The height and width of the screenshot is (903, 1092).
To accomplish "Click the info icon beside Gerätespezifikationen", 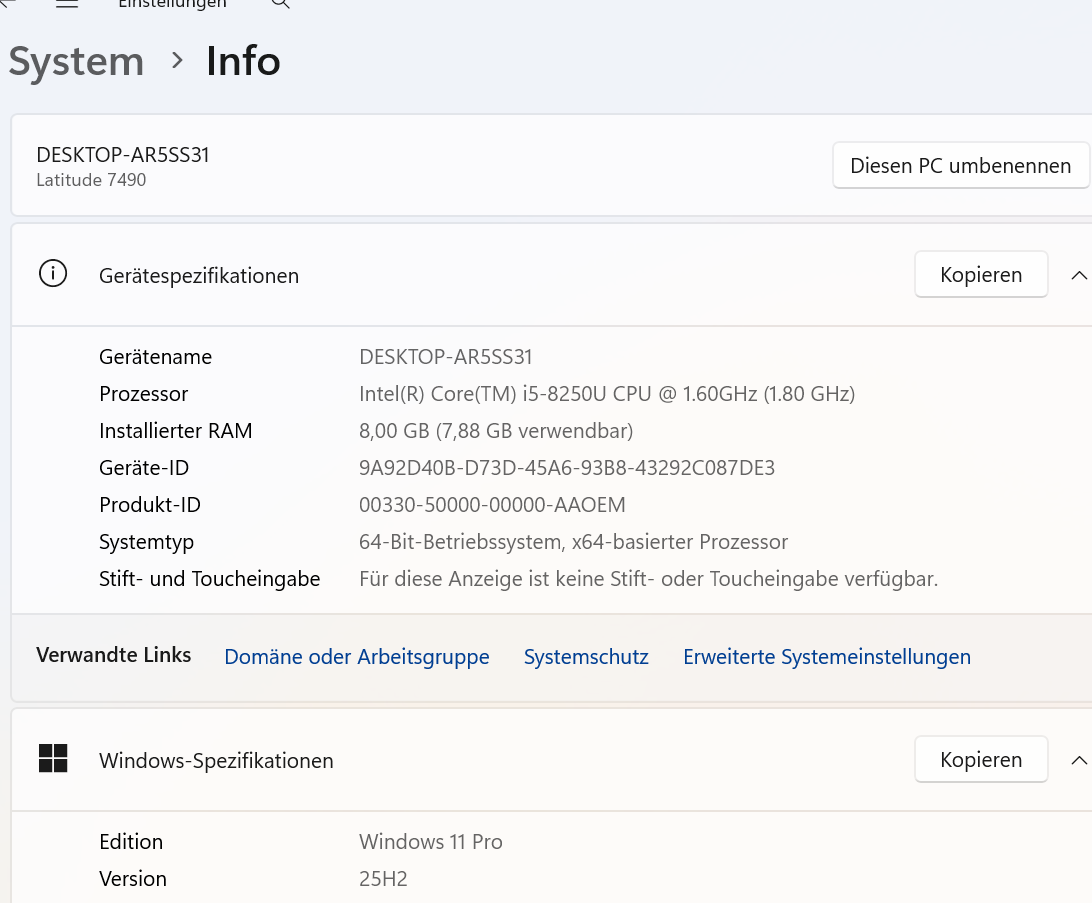I will 53,274.
